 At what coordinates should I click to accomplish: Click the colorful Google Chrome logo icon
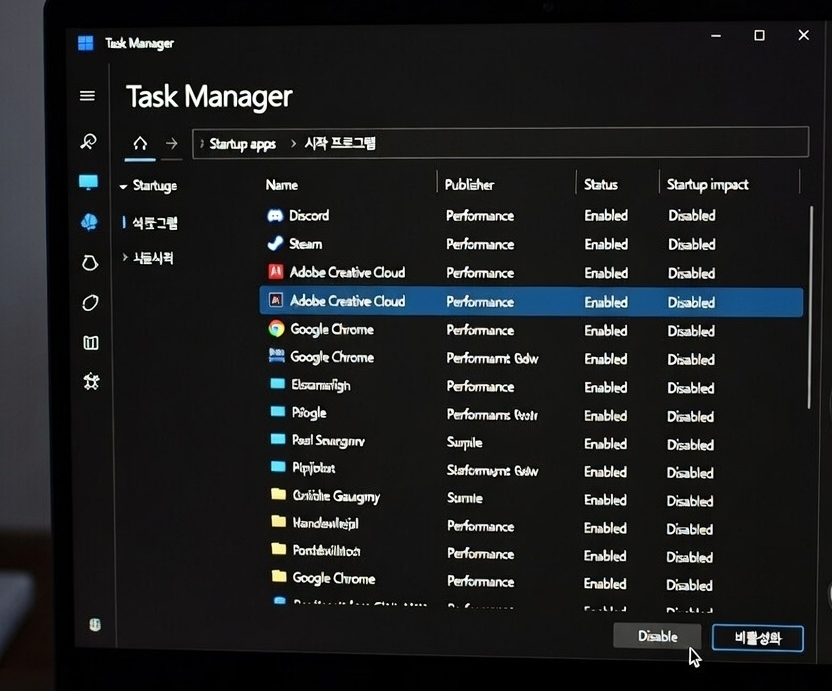point(276,329)
